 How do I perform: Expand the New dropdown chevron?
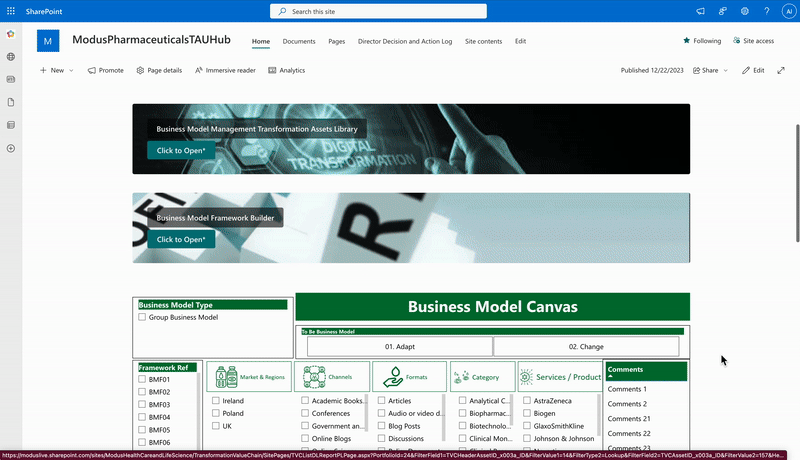point(71,70)
